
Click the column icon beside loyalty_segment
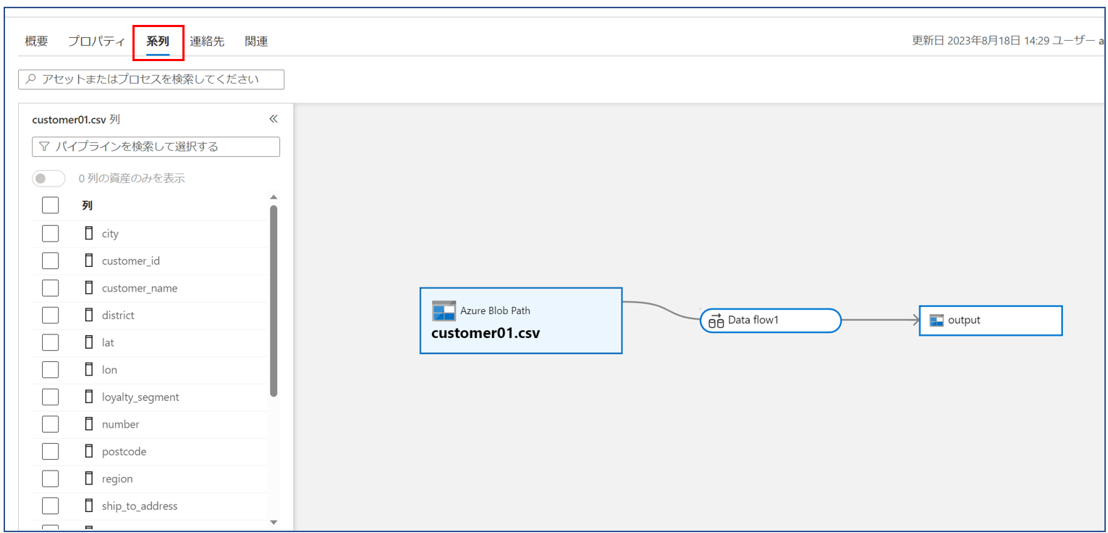[89, 397]
